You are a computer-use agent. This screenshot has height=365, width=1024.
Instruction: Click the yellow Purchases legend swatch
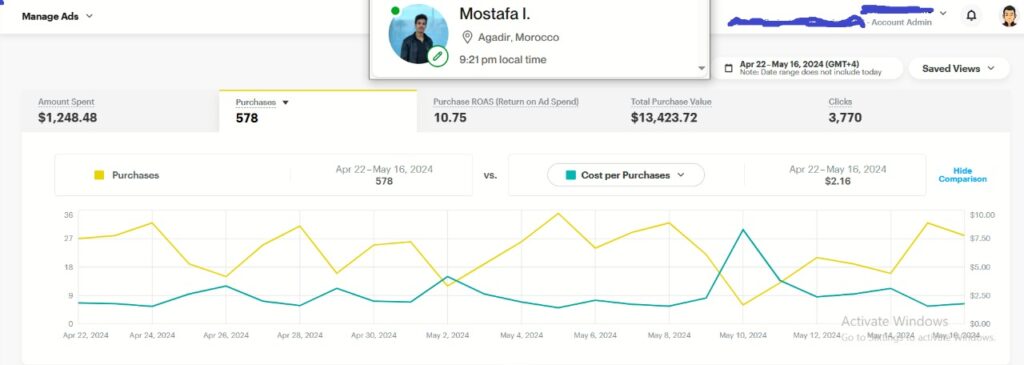click(99, 175)
